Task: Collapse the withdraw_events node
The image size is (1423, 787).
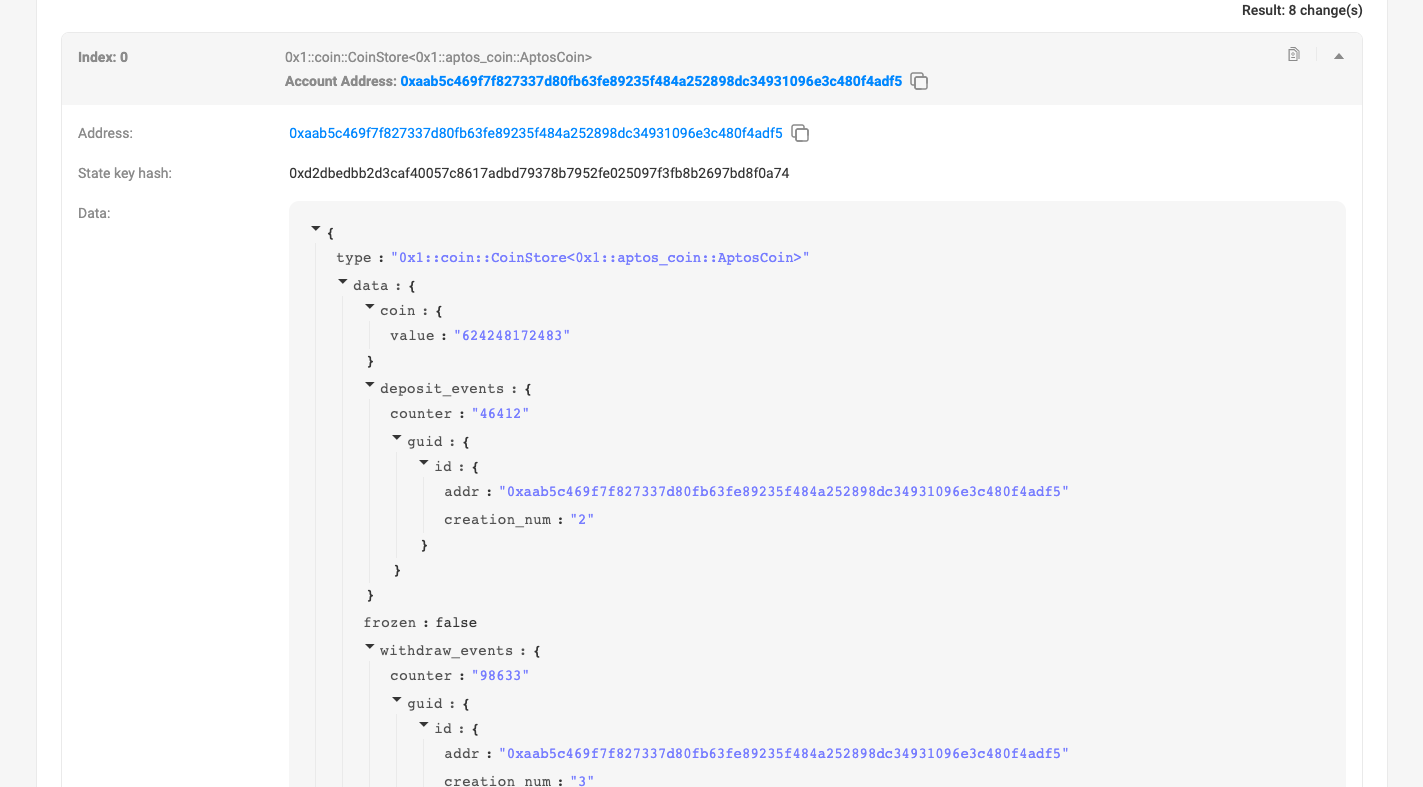Action: coord(370,648)
